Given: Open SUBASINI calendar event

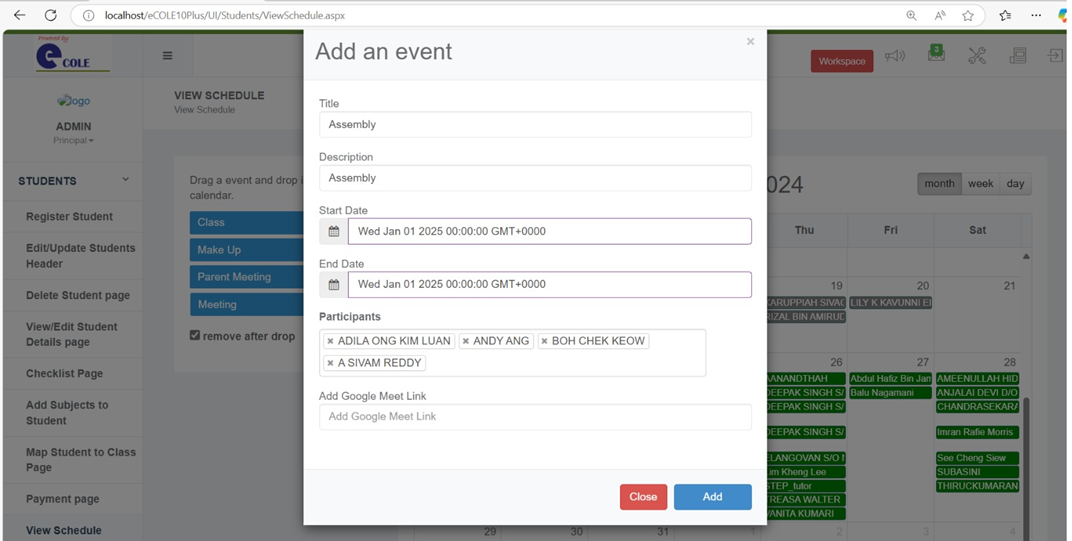Looking at the screenshot, I should [978, 472].
